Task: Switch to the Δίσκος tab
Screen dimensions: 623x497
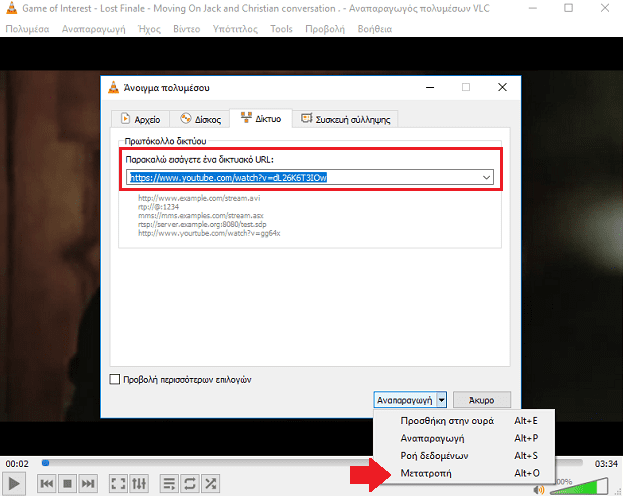Action: click(200, 119)
